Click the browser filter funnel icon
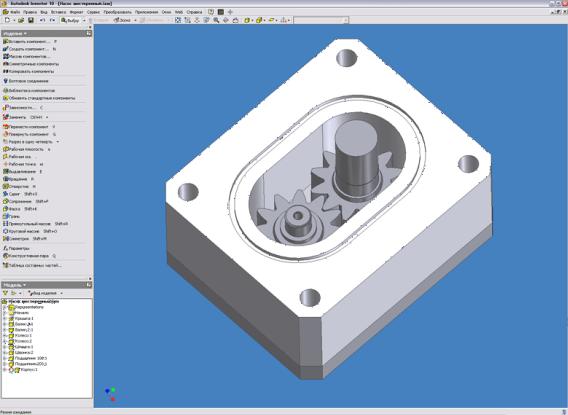 [5, 293]
